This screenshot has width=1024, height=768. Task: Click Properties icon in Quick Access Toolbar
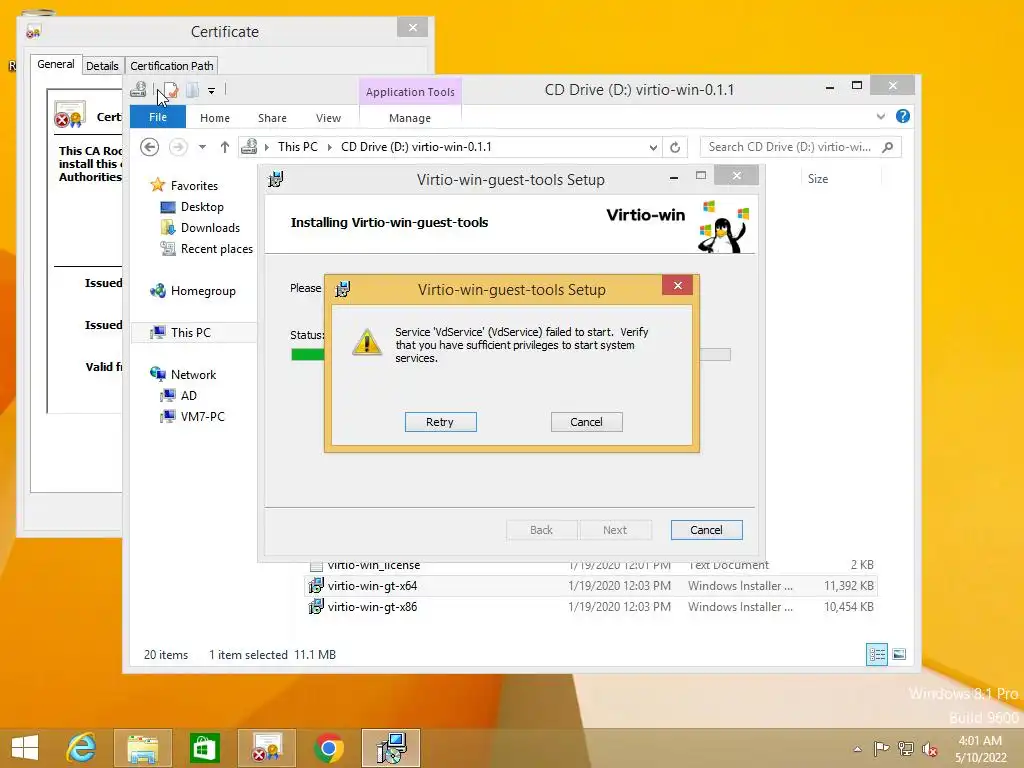170,90
